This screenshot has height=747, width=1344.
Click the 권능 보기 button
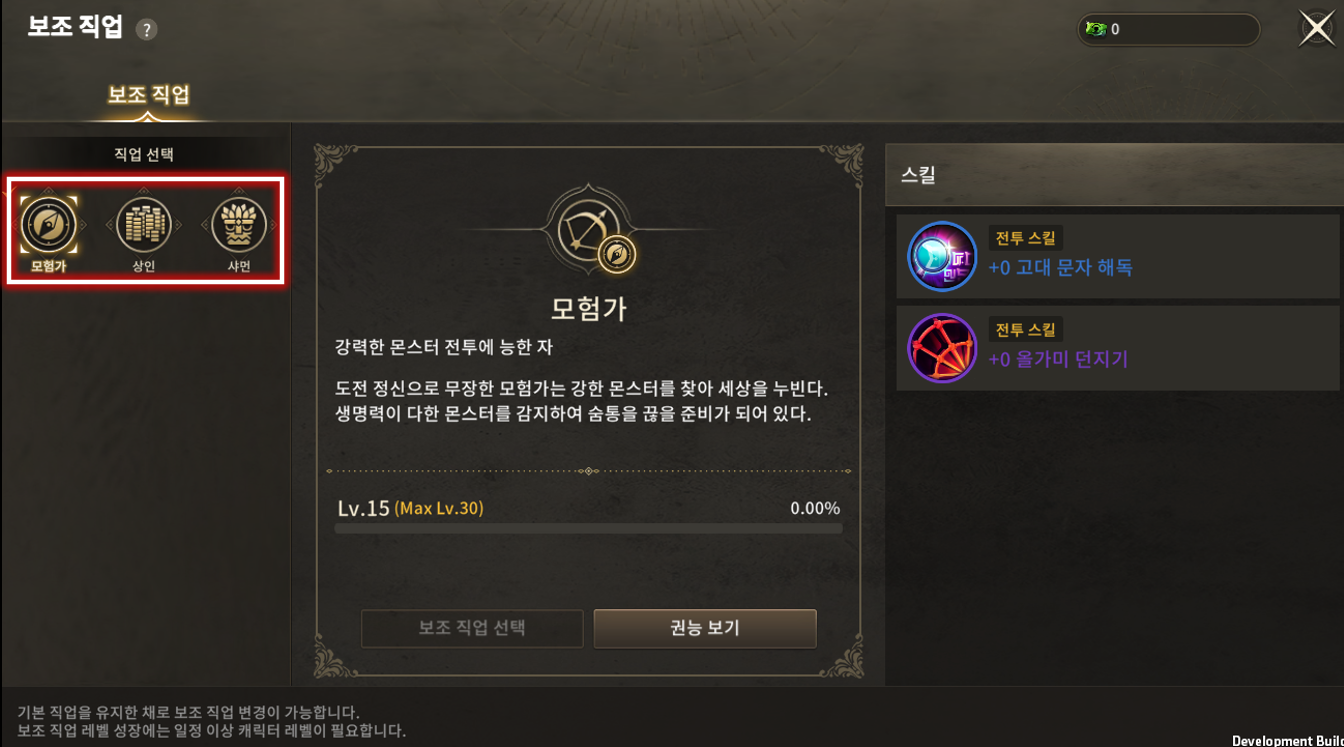tap(705, 628)
